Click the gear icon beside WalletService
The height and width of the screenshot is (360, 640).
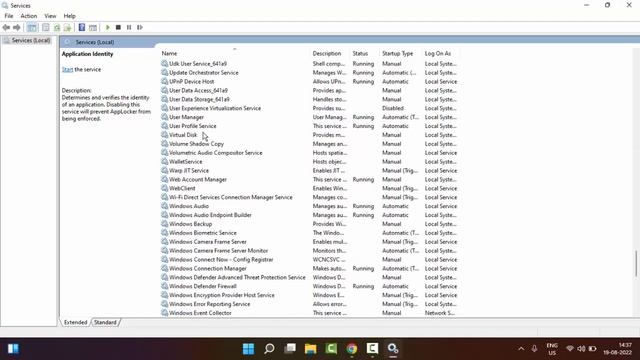pyautogui.click(x=164, y=162)
